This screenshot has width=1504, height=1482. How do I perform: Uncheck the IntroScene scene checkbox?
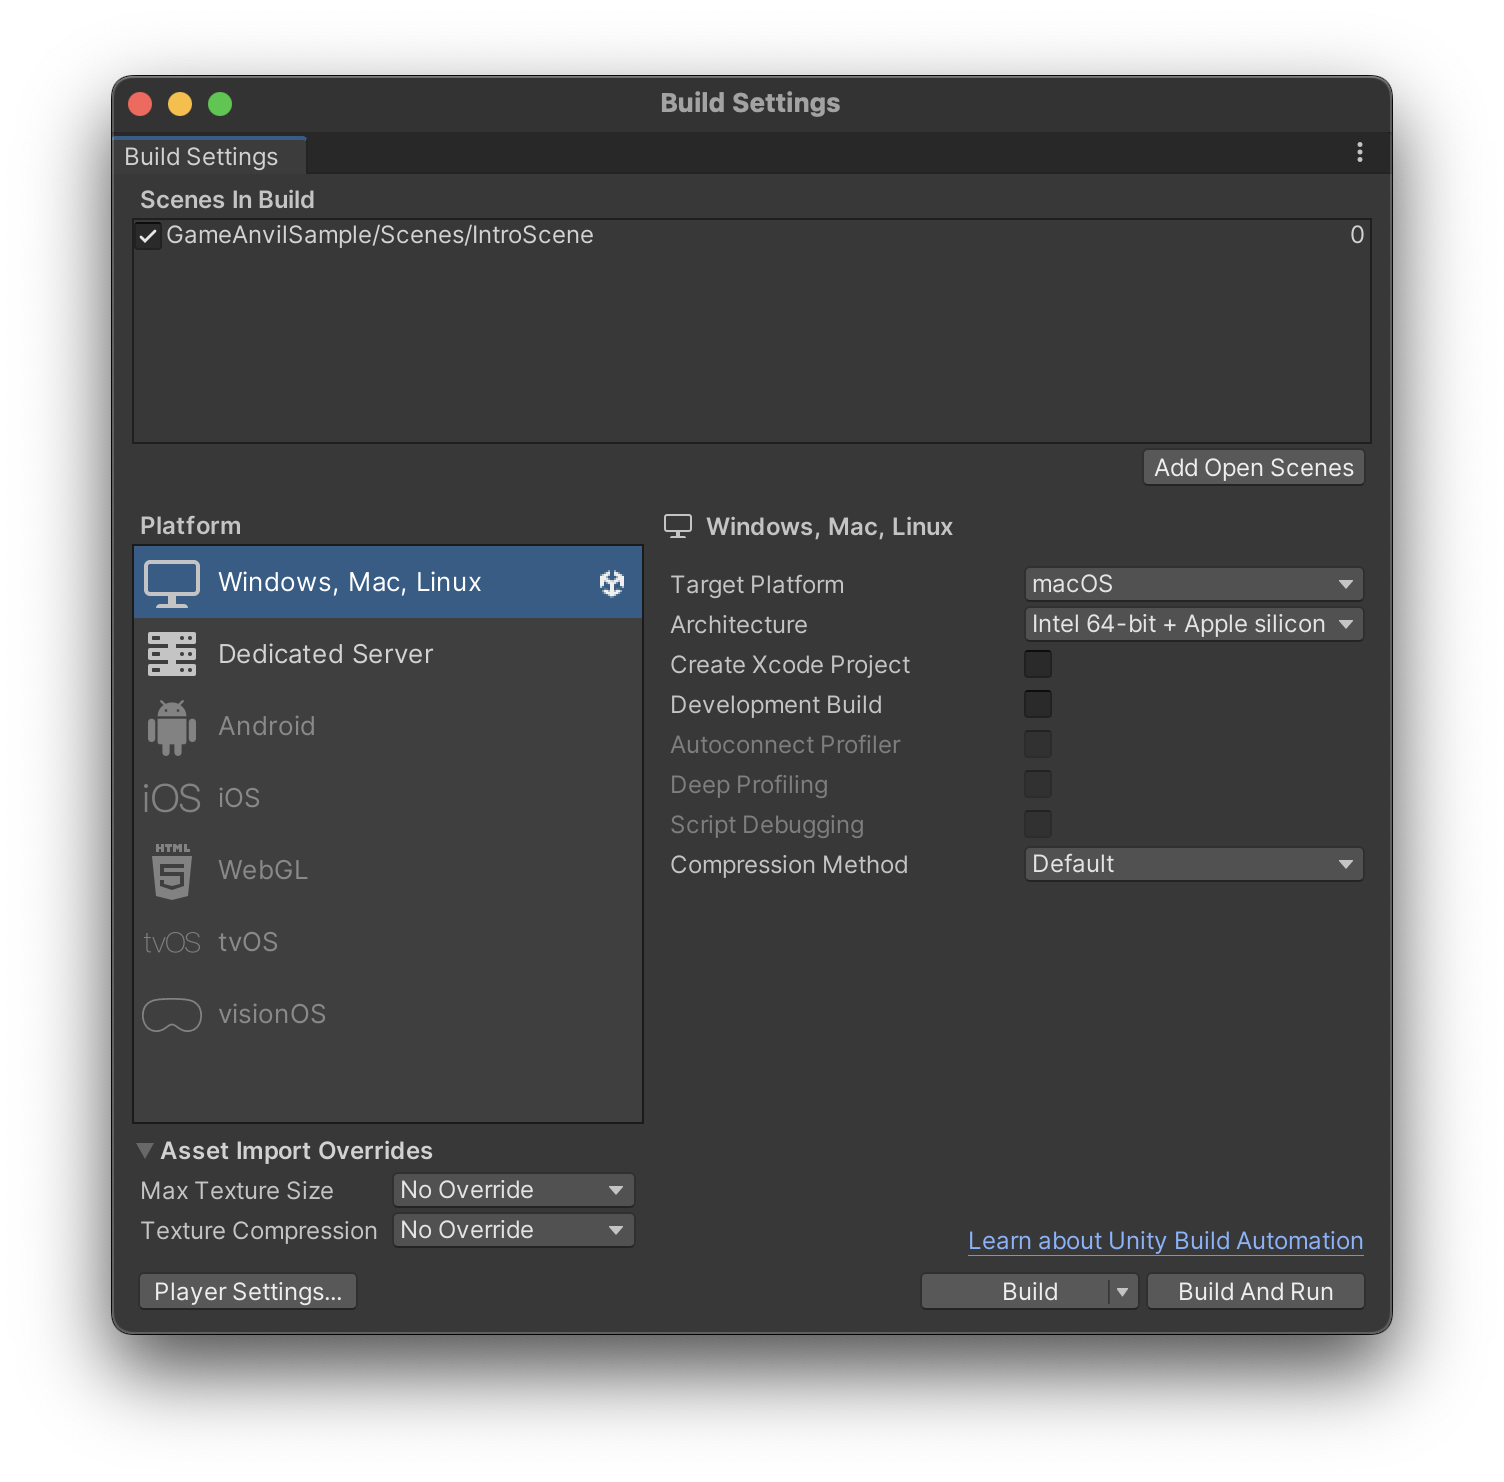tap(148, 236)
